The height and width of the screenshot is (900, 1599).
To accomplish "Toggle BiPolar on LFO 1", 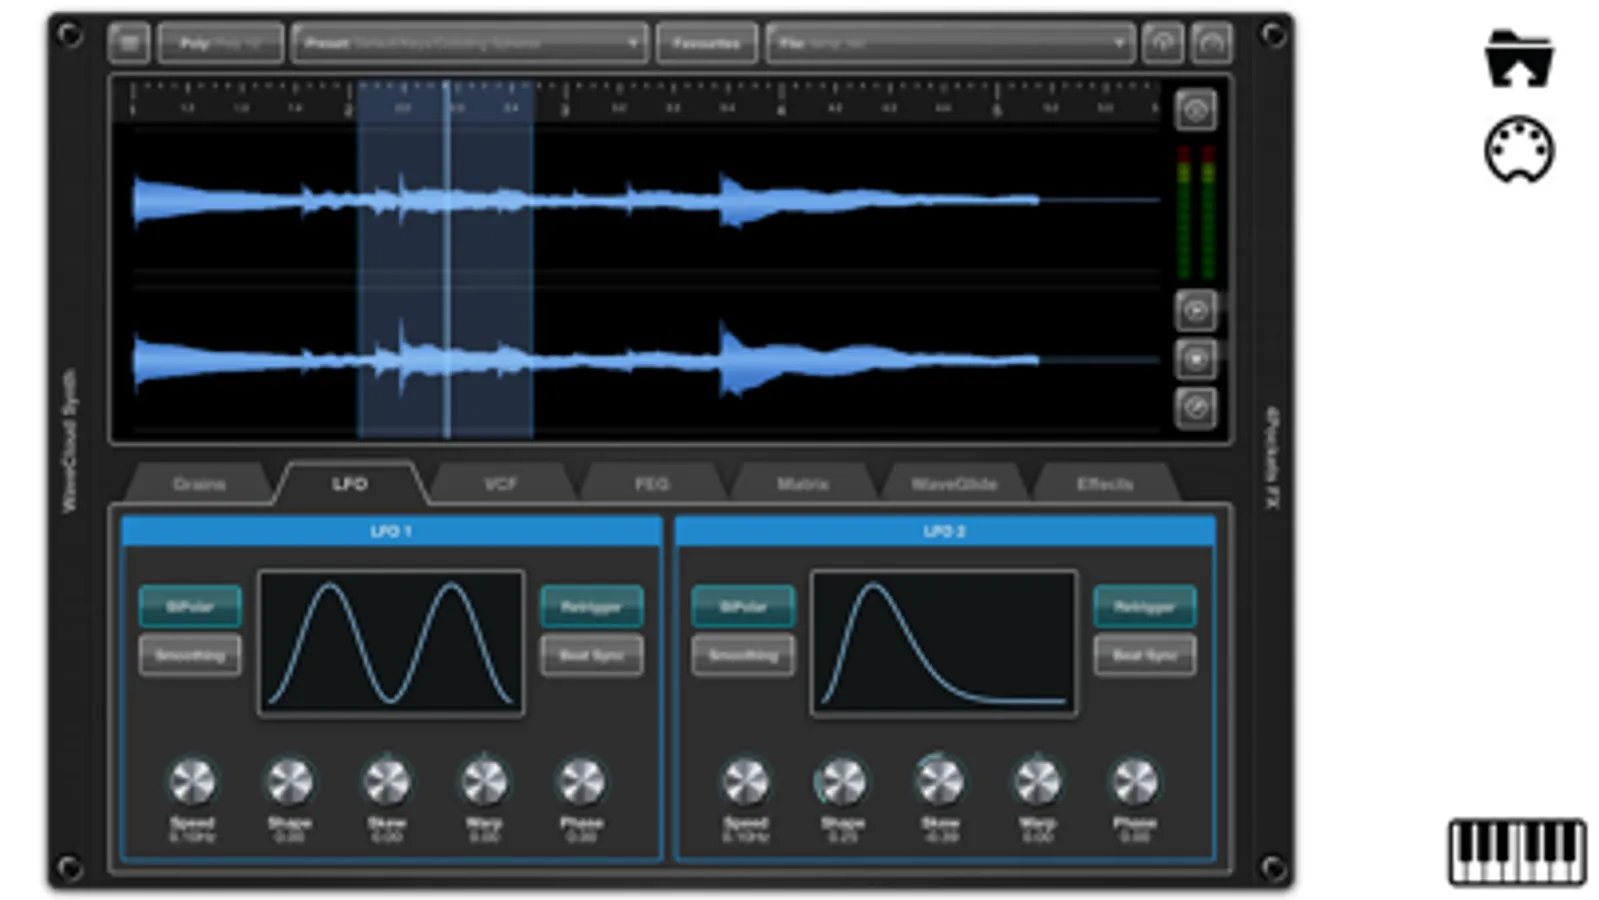I will pyautogui.click(x=190, y=607).
